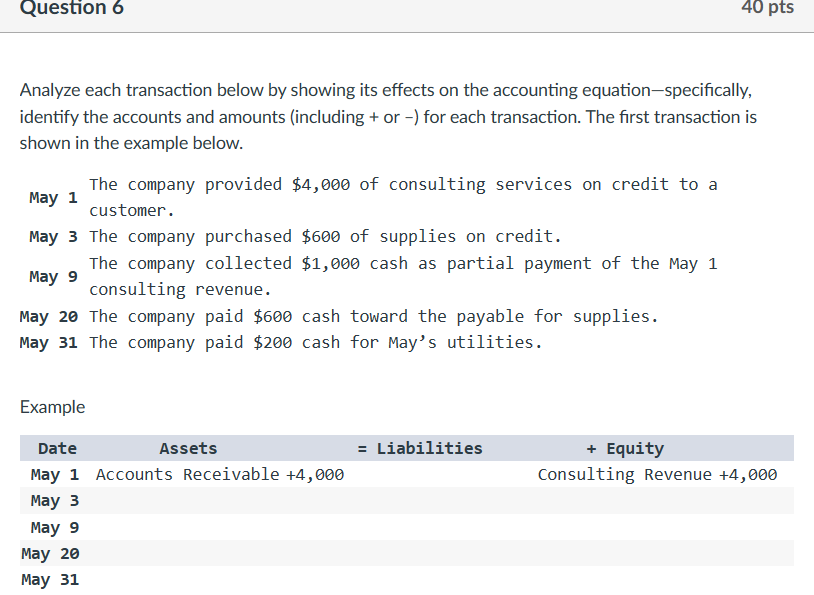
Task: Select Consulting Revenue +4,000 cell
Action: pos(659,474)
